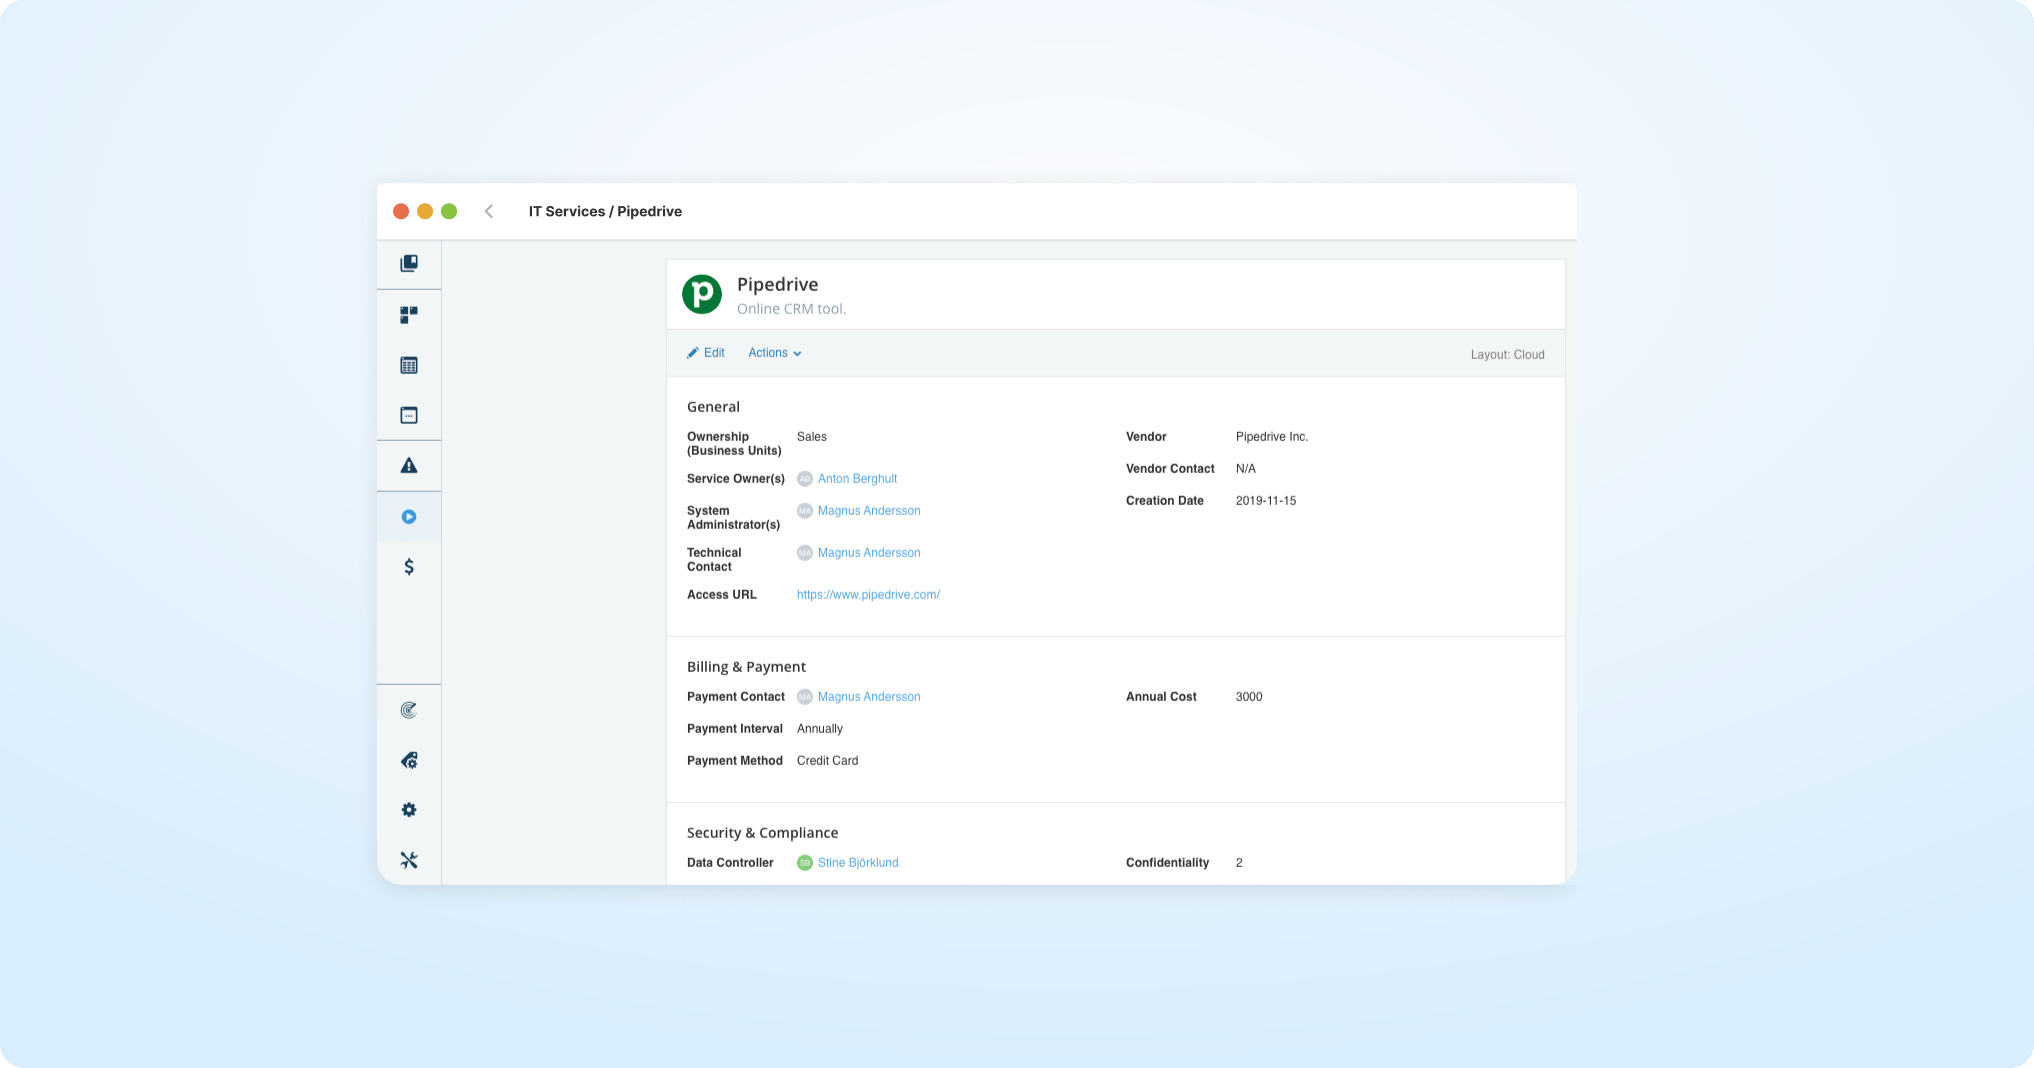Open the pipedrive.com access URL
This screenshot has width=2034, height=1068.
click(x=868, y=595)
